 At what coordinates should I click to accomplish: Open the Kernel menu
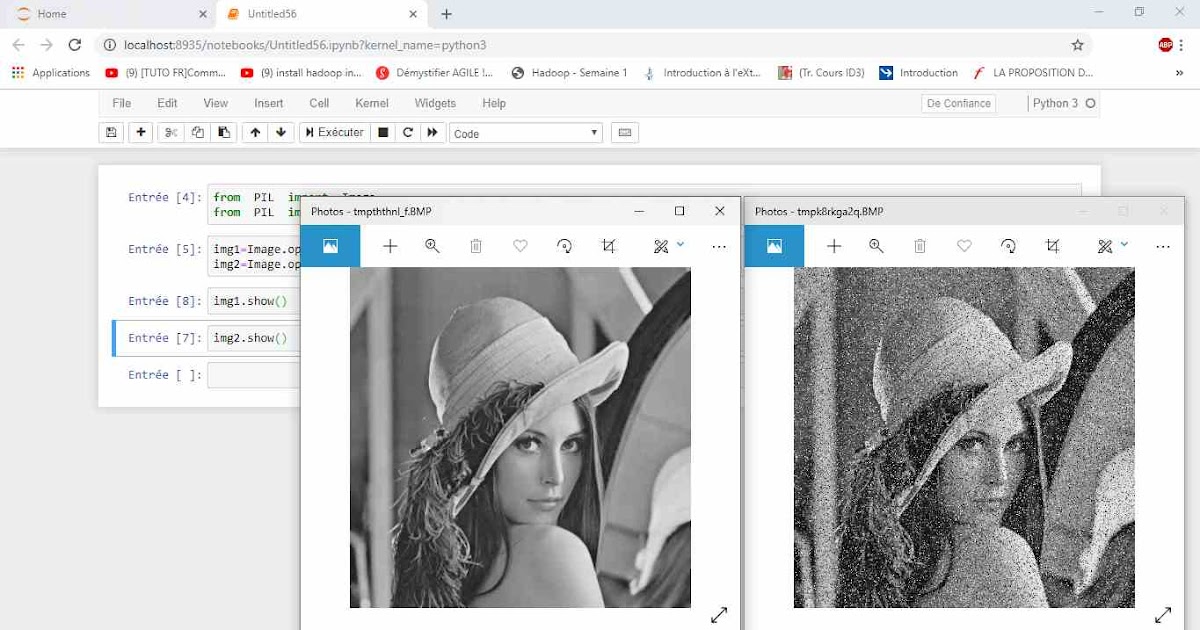[372, 103]
